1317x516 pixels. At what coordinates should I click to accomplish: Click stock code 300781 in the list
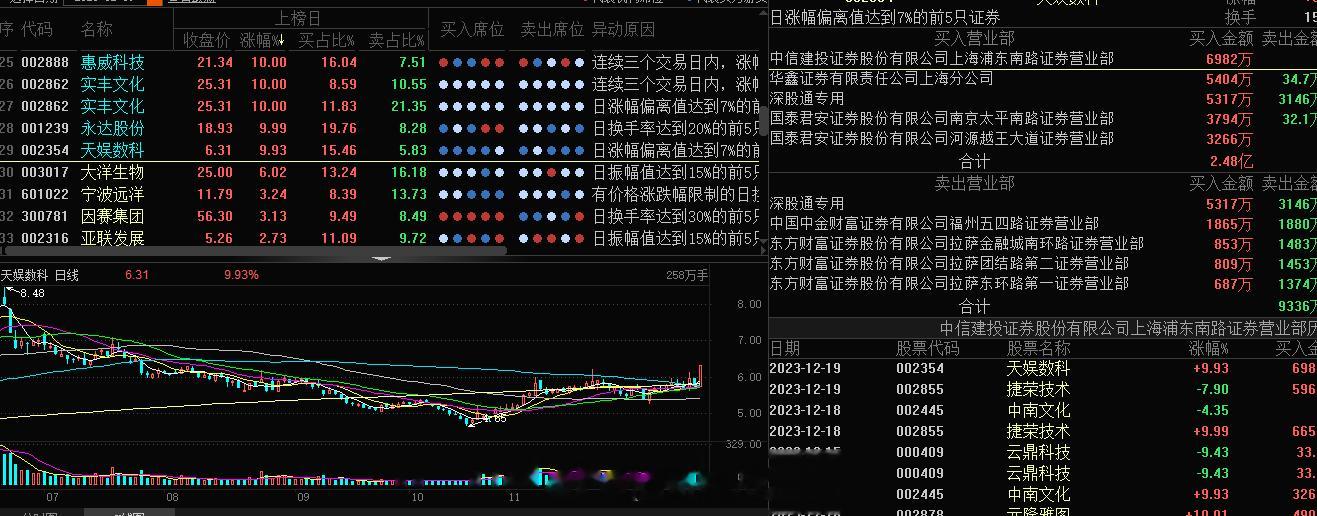pyautogui.click(x=45, y=216)
